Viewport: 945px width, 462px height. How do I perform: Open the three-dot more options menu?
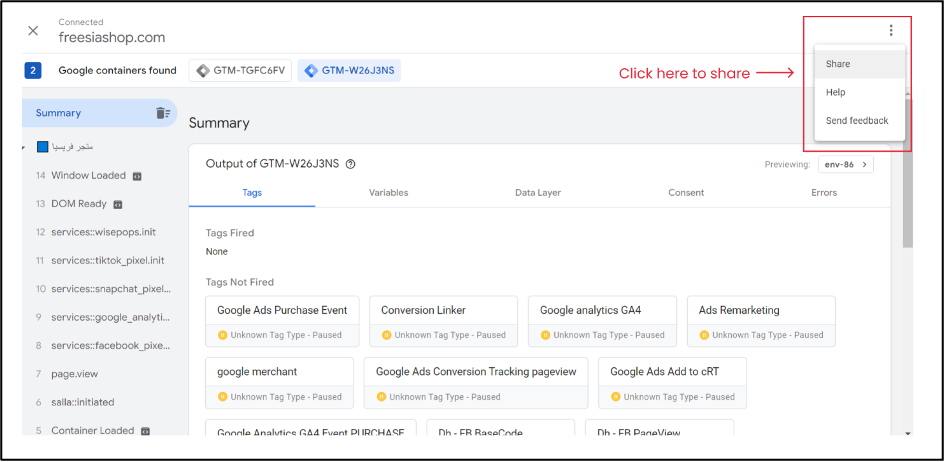[x=891, y=31]
